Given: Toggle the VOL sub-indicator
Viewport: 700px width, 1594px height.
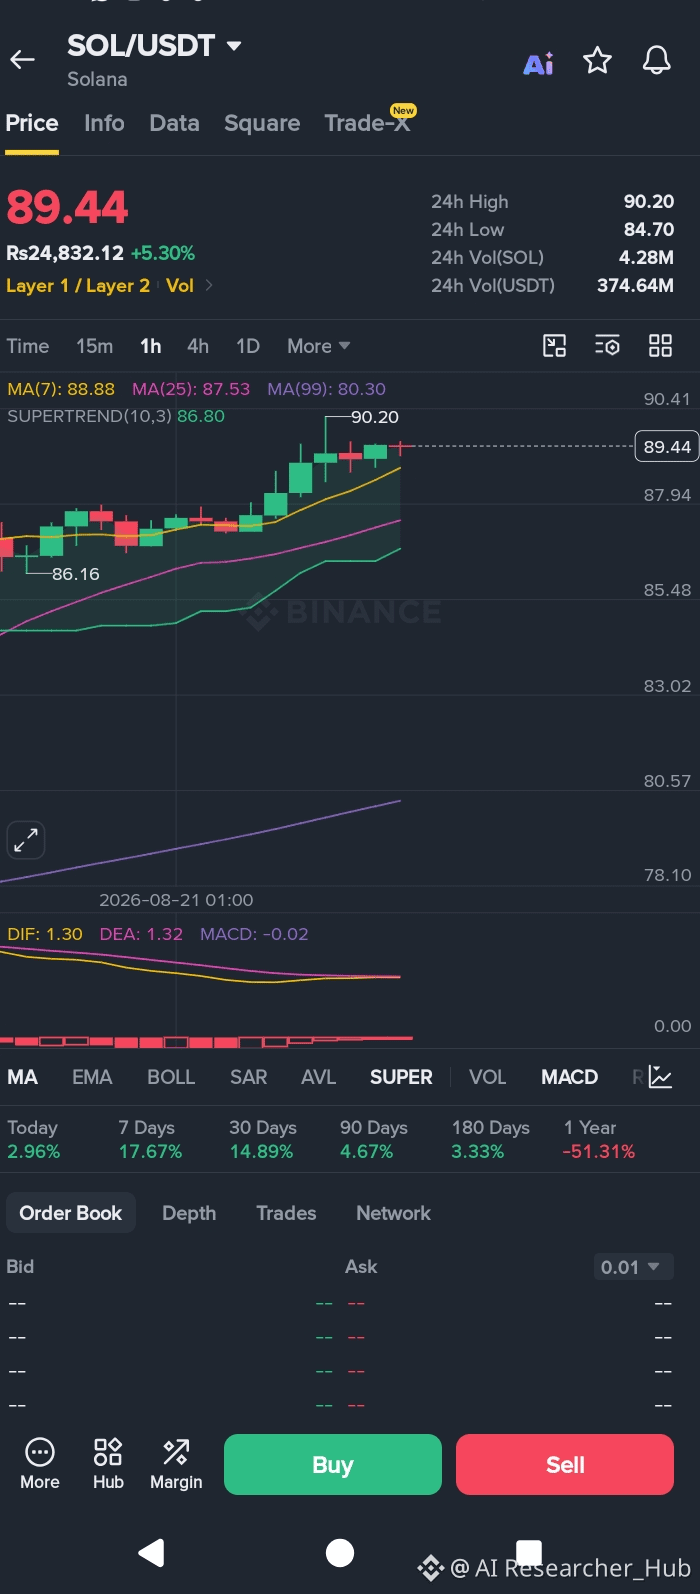Looking at the screenshot, I should (x=488, y=1077).
